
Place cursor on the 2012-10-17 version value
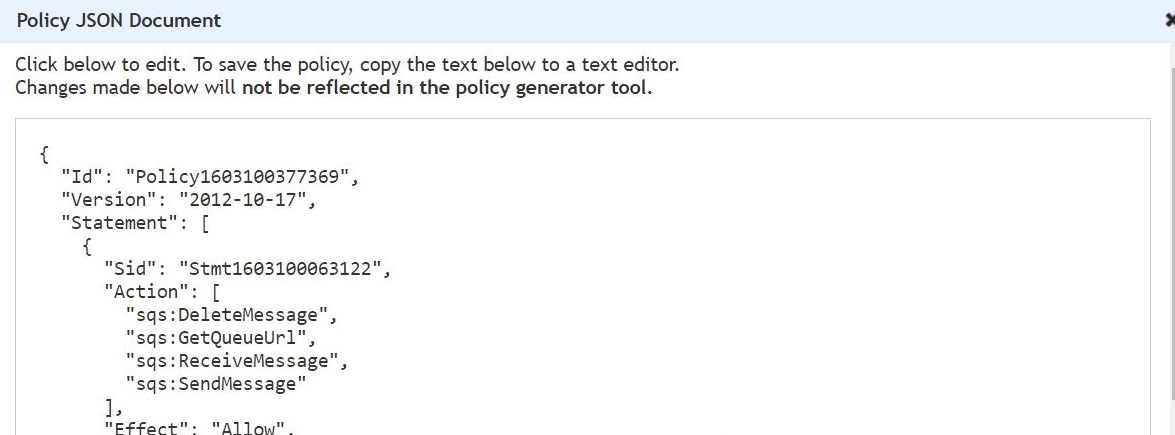pyautogui.click(x=244, y=200)
